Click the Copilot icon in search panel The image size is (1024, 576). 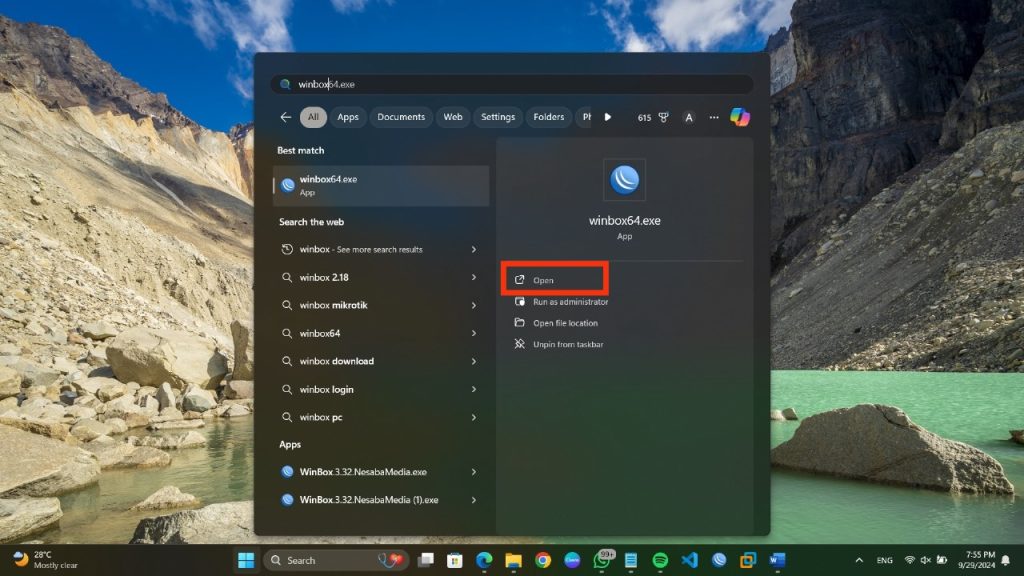[x=740, y=117]
